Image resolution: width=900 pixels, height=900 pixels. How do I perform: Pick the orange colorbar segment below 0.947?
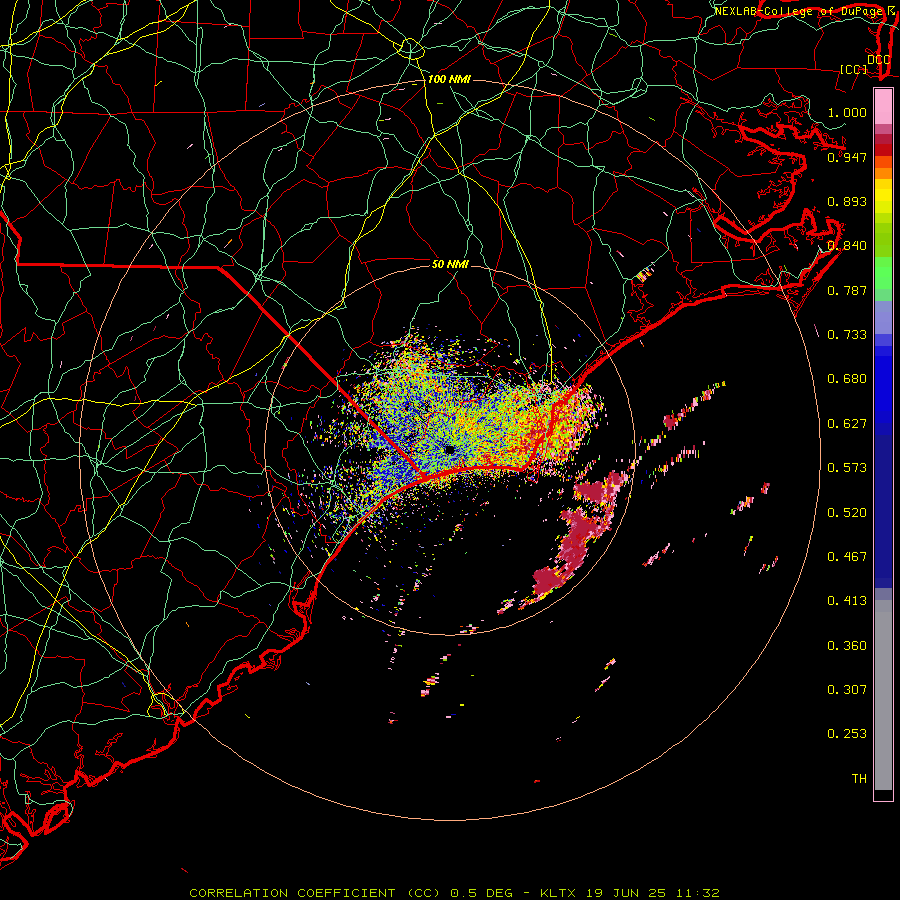tap(883, 173)
